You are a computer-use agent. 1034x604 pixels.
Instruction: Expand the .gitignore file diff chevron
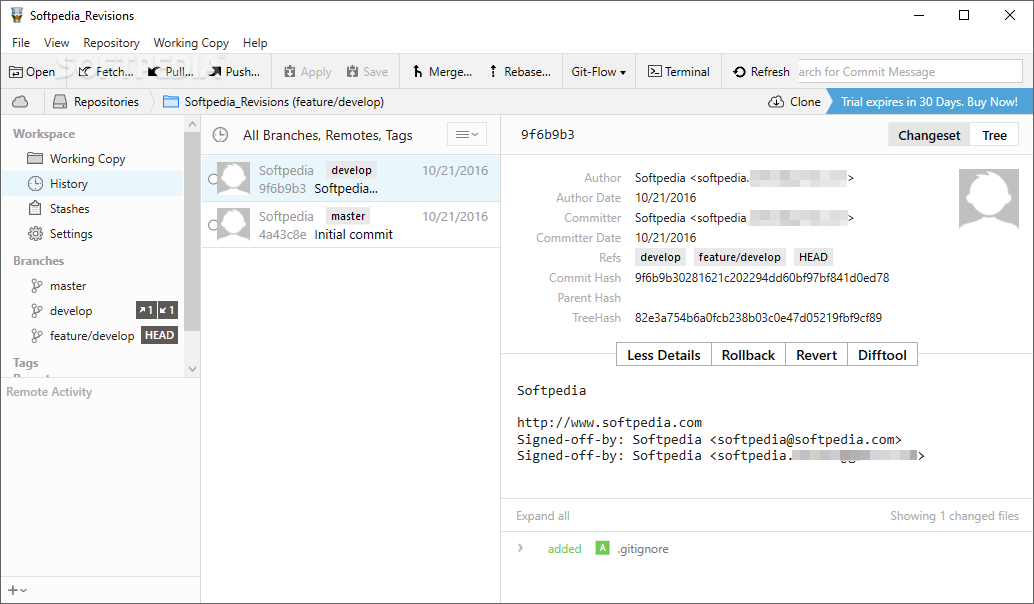click(x=520, y=548)
